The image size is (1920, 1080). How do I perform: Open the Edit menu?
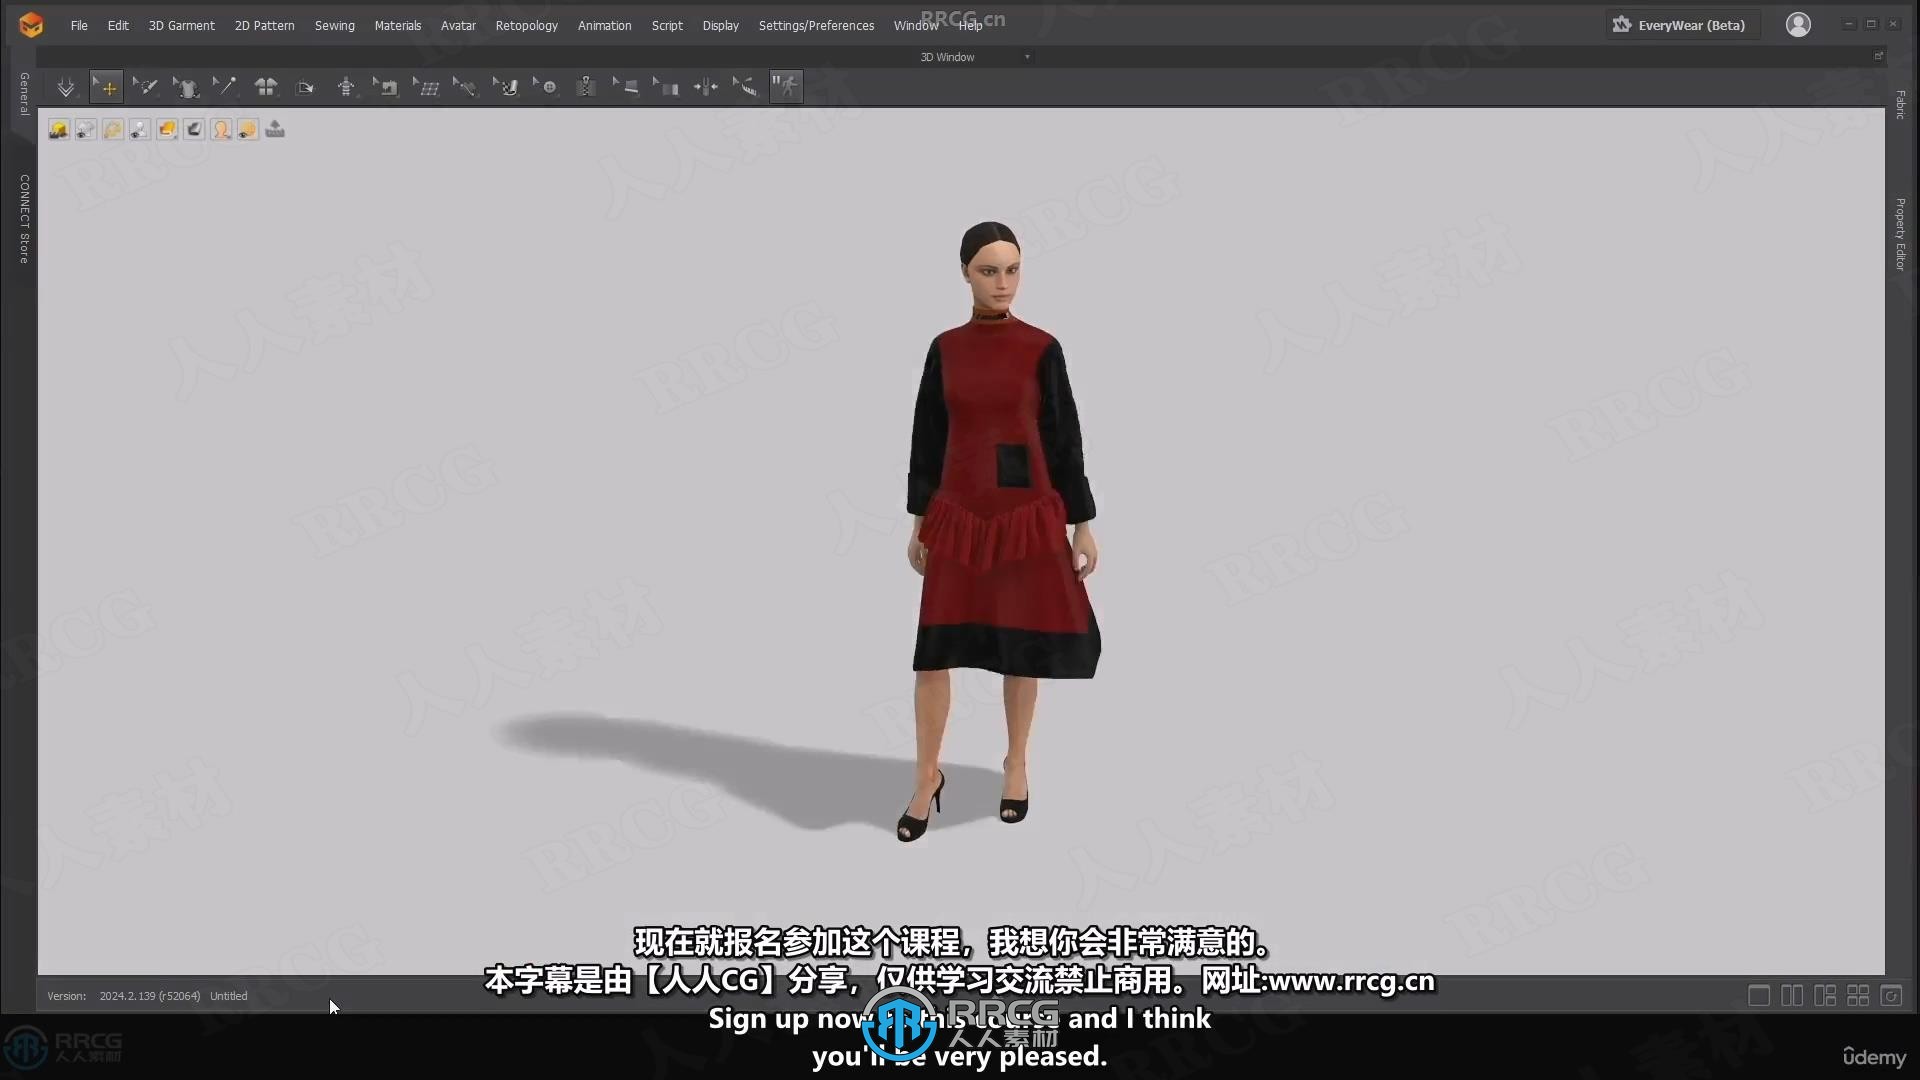pos(118,25)
